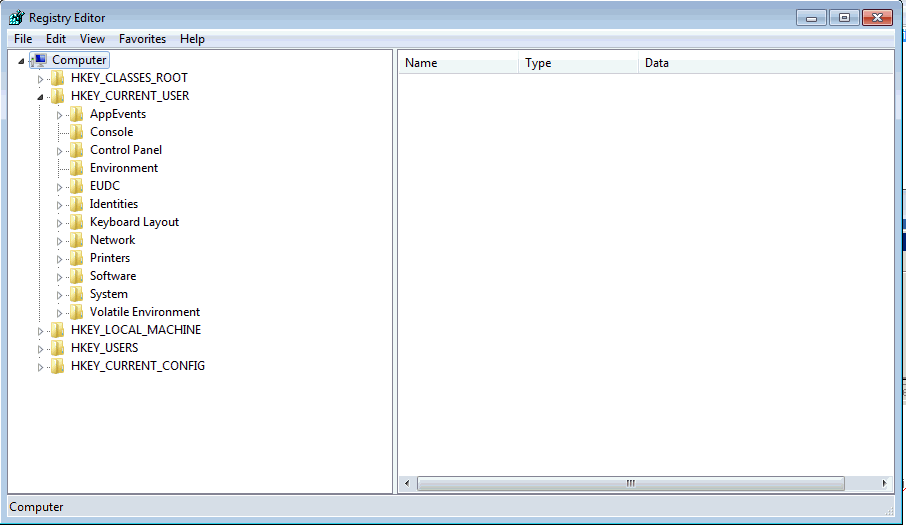
Task: Open the Edit menu
Action: (56, 39)
